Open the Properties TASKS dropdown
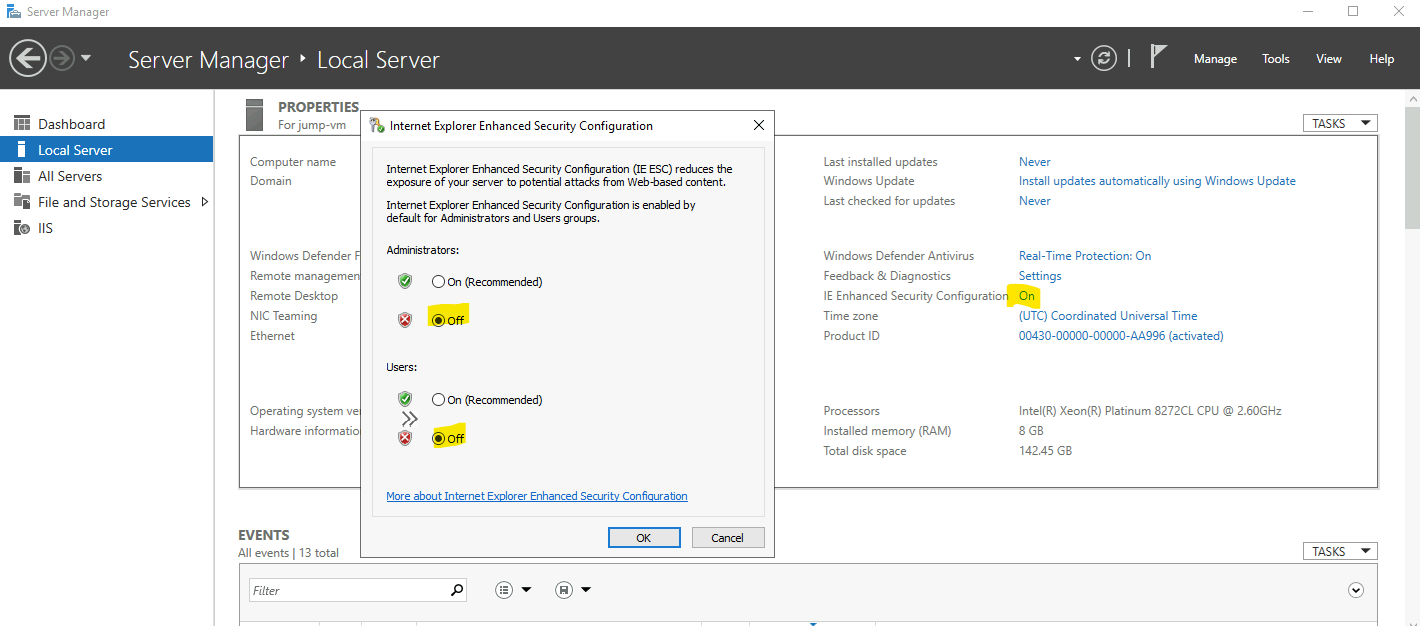The width and height of the screenshot is (1420, 626). coord(1339,123)
